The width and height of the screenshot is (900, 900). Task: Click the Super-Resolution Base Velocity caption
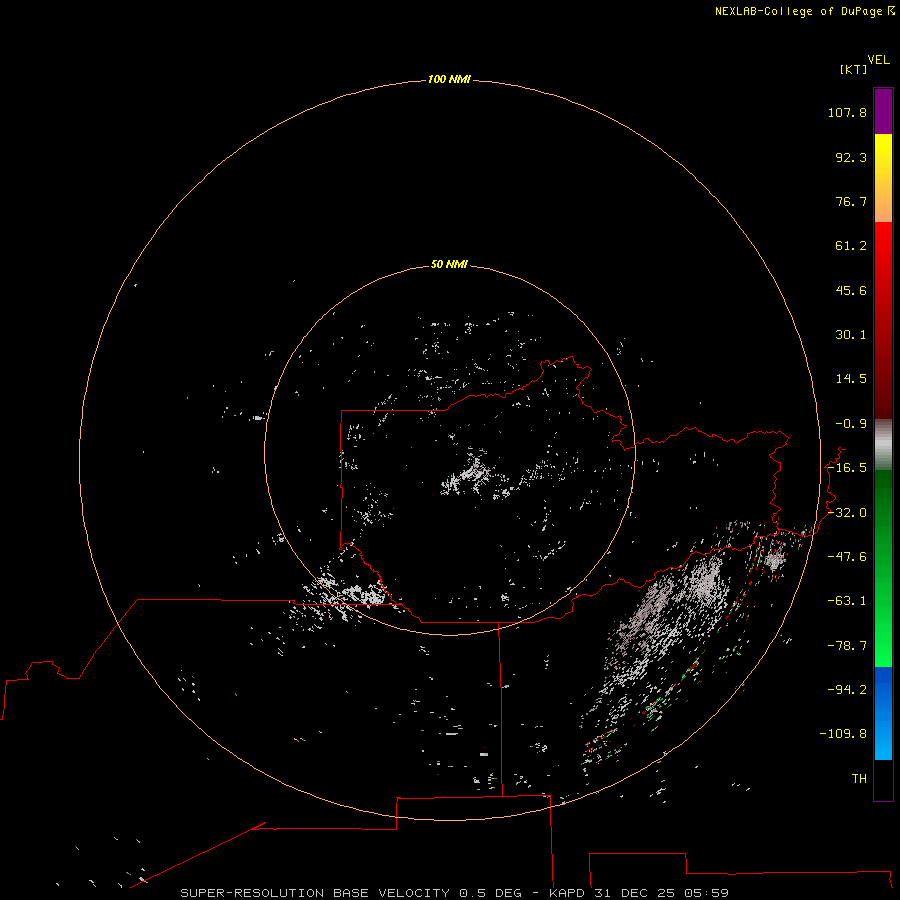click(x=455, y=893)
